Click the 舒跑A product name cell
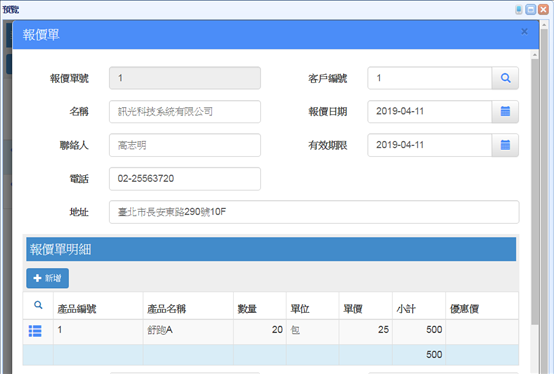This screenshot has width=554, height=374. click(188, 332)
